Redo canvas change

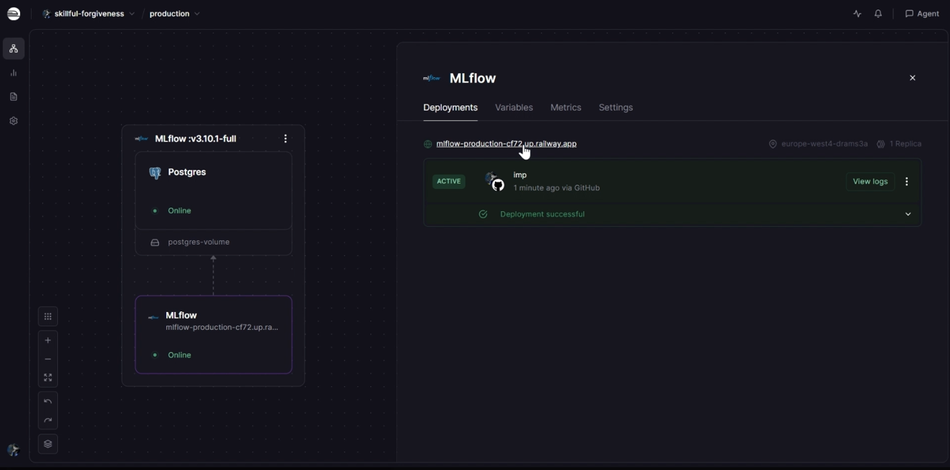click(x=48, y=420)
